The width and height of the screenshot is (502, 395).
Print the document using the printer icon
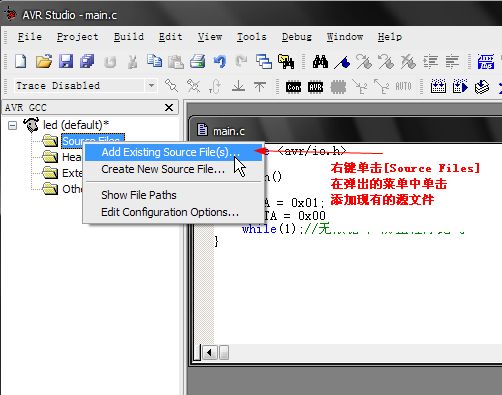coord(198,62)
